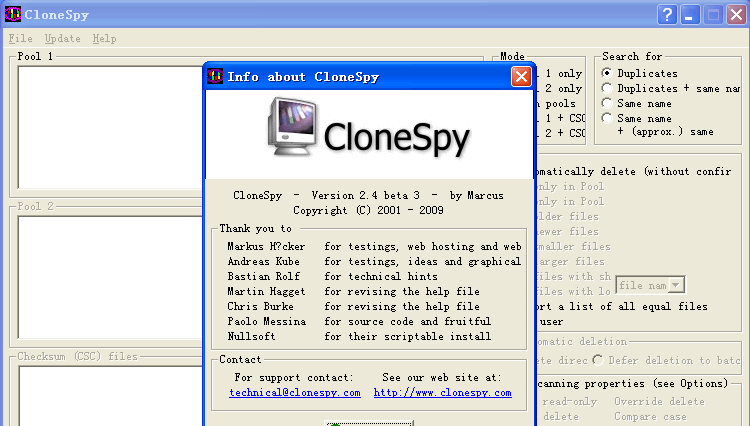Click the Paolo Messina credit row
This screenshot has width=750, height=426.
(x=359, y=321)
